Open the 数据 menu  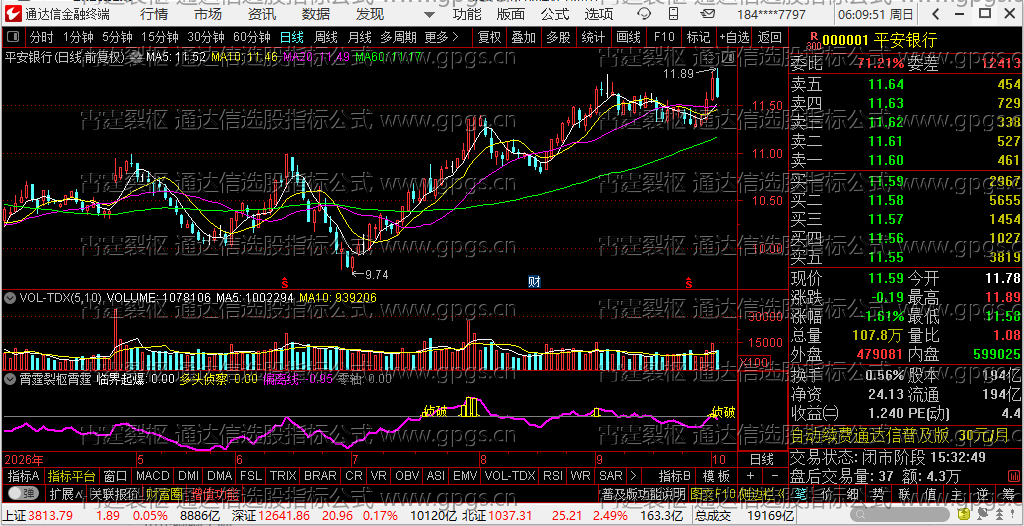click(316, 14)
